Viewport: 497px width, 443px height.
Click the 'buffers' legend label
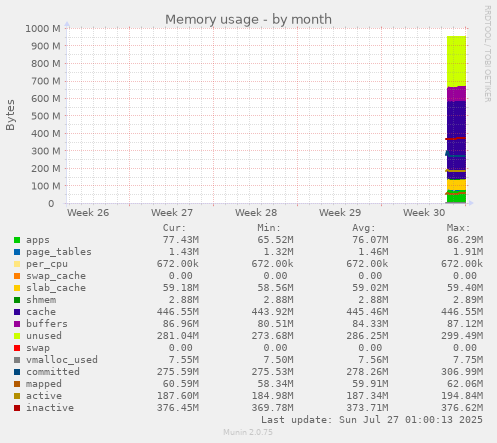(47, 324)
